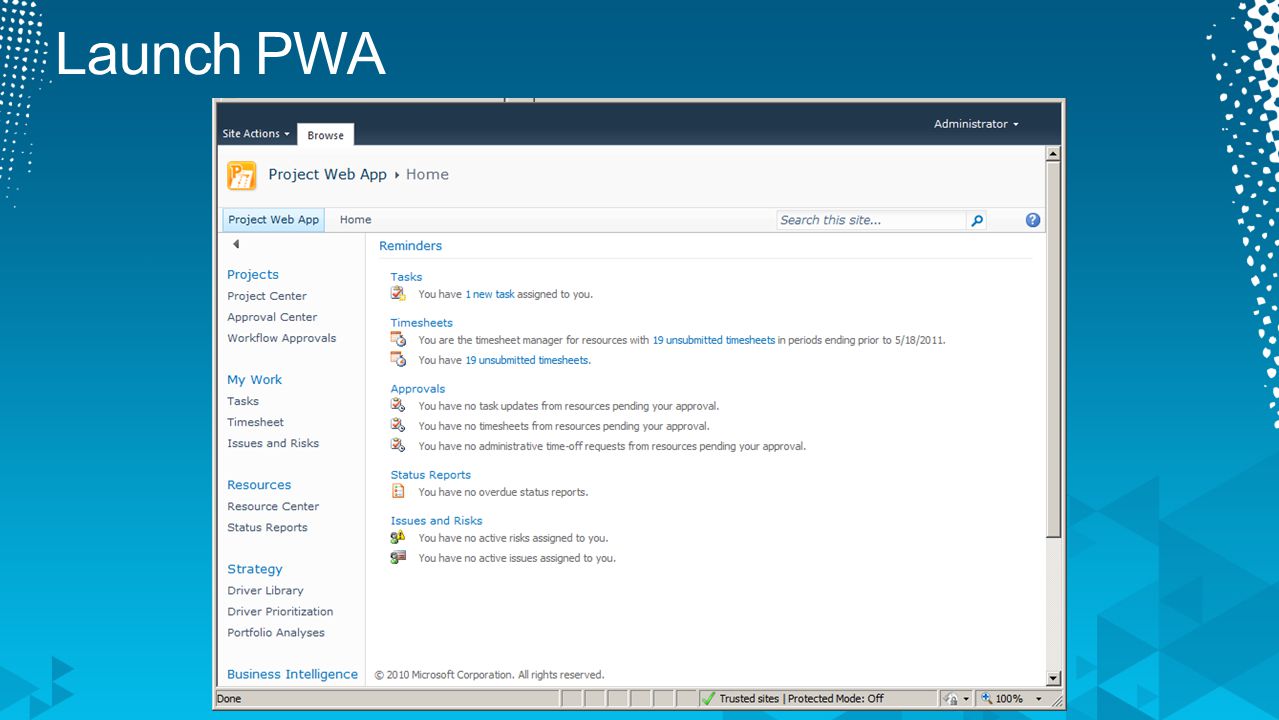
Task: Open the Strategy heading
Action: [255, 569]
